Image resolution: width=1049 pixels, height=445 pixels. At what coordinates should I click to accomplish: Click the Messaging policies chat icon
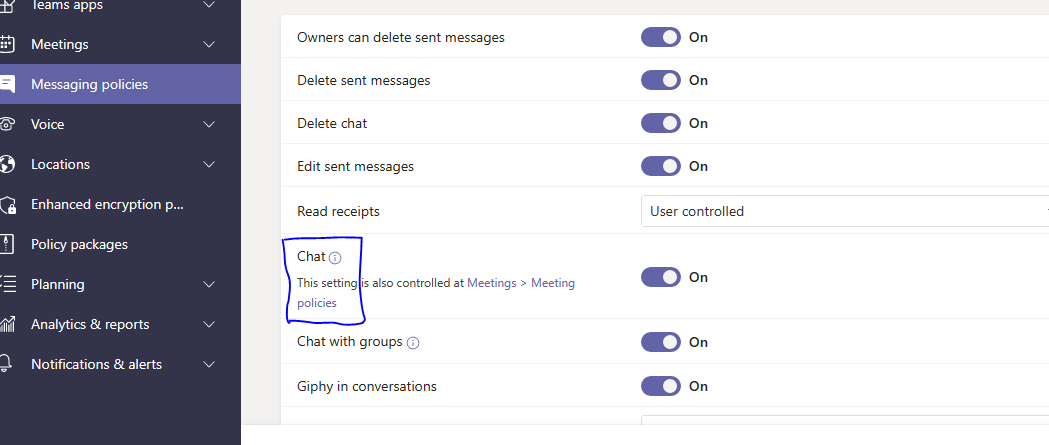(6, 84)
